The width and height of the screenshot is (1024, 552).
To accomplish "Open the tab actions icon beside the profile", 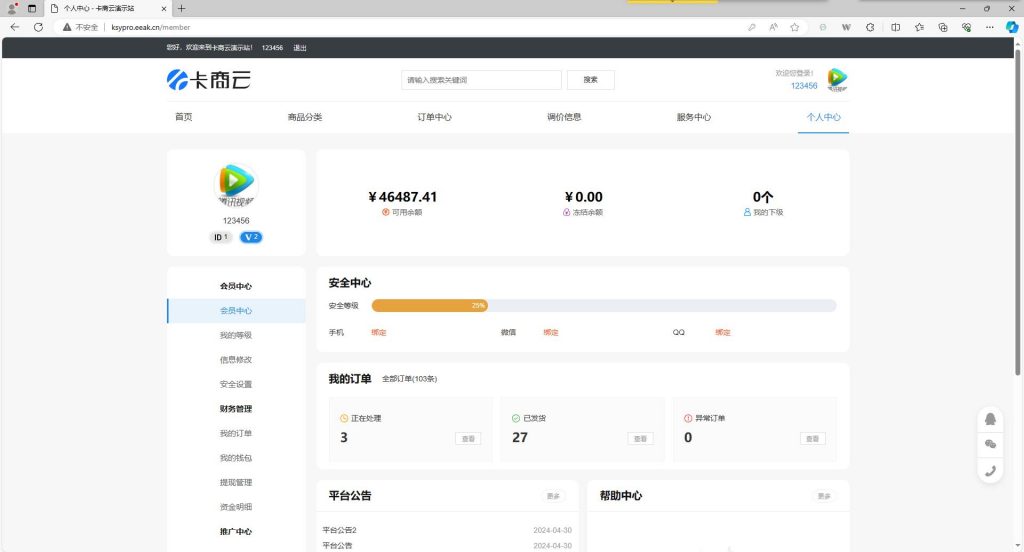I will (31, 8).
